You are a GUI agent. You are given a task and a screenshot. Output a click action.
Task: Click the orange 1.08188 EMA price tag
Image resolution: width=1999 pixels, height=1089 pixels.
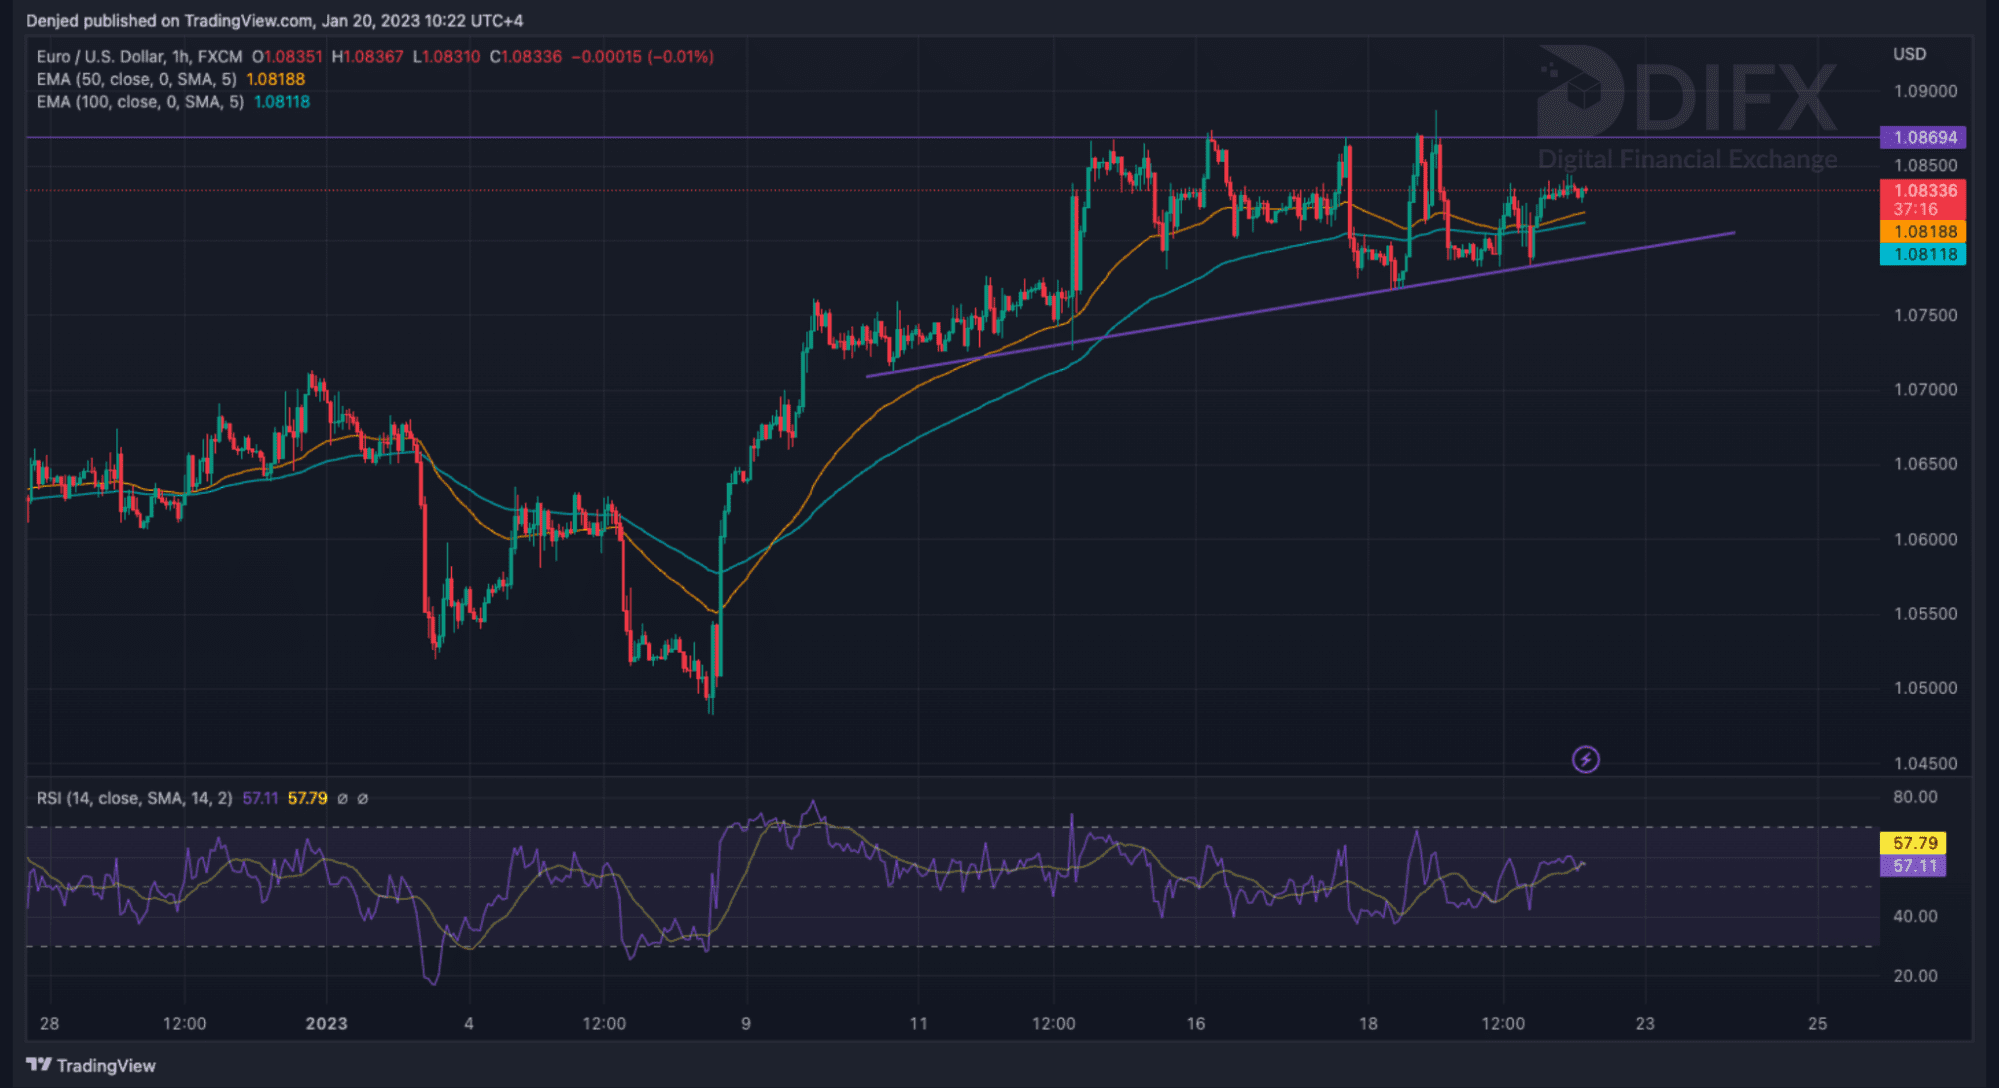point(1923,231)
